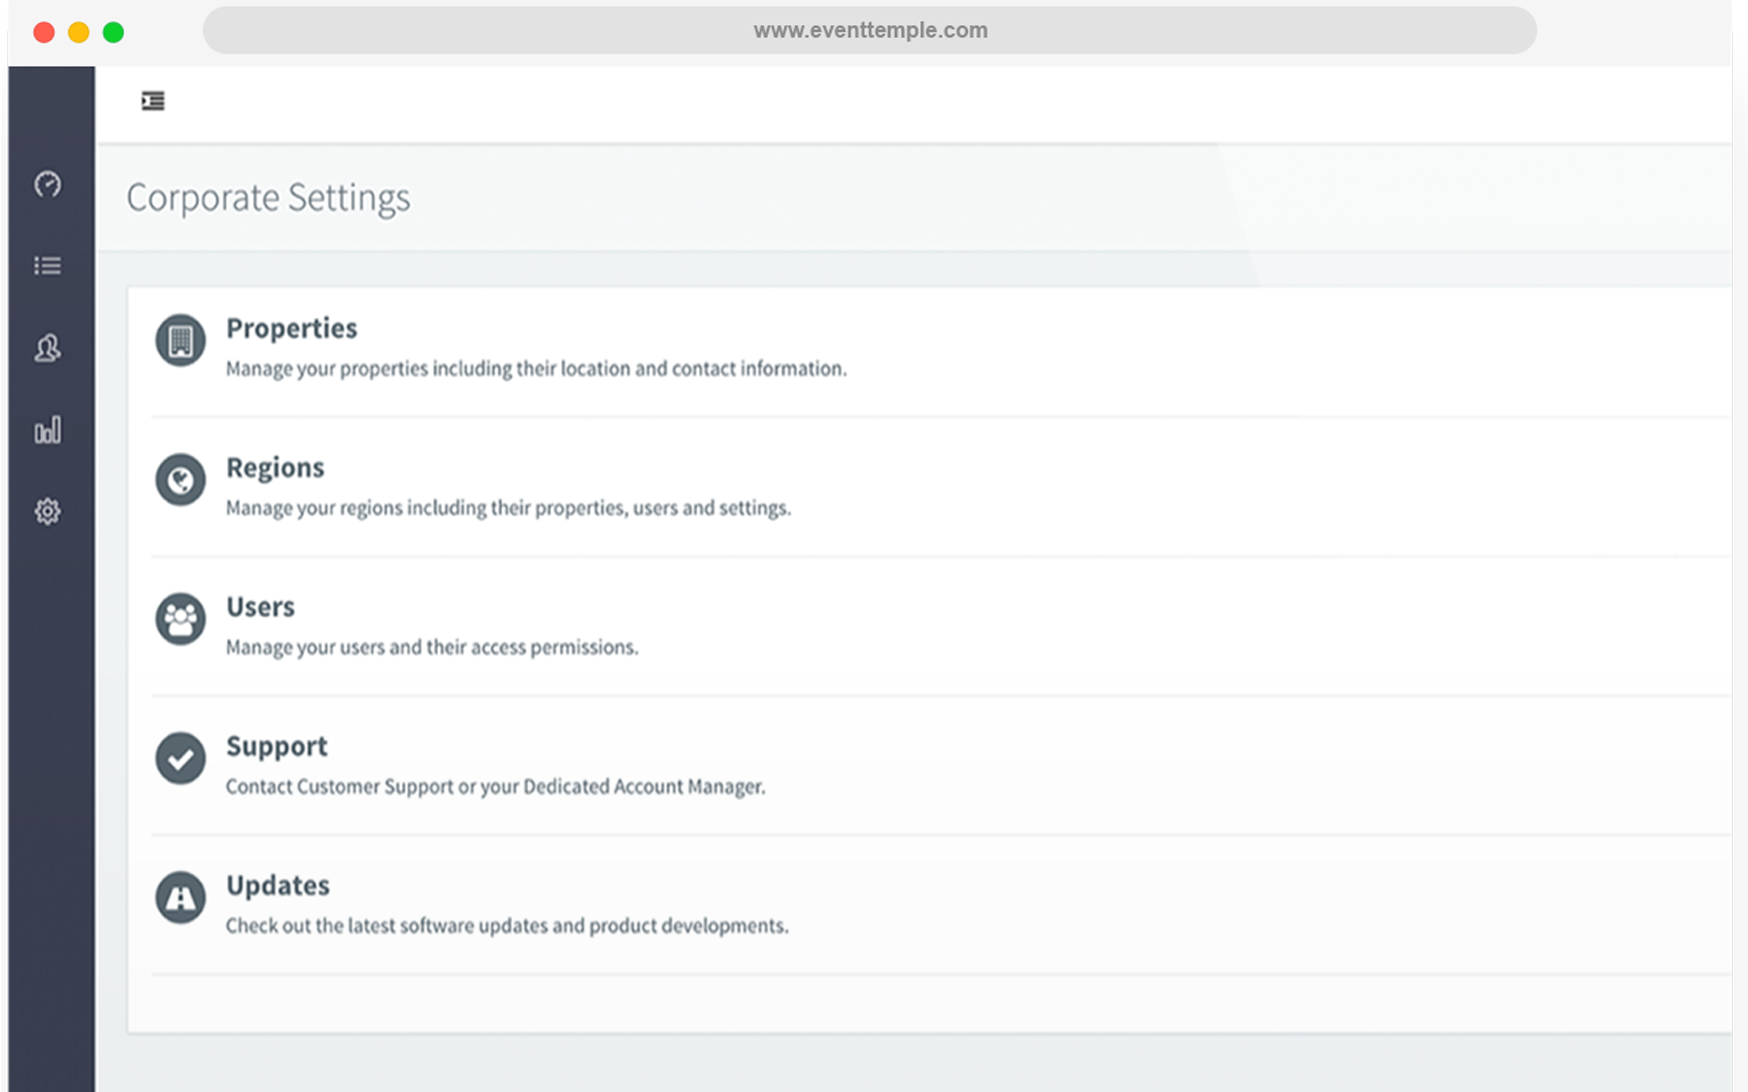Viewport: 1748px width, 1092px height.
Task: Open the Regions settings link
Action: (x=275, y=467)
